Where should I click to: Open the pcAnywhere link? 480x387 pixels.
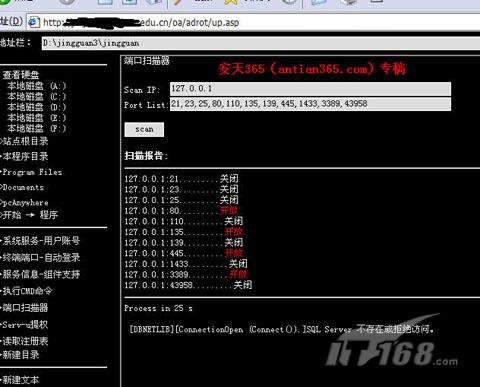pyautogui.click(x=25, y=203)
